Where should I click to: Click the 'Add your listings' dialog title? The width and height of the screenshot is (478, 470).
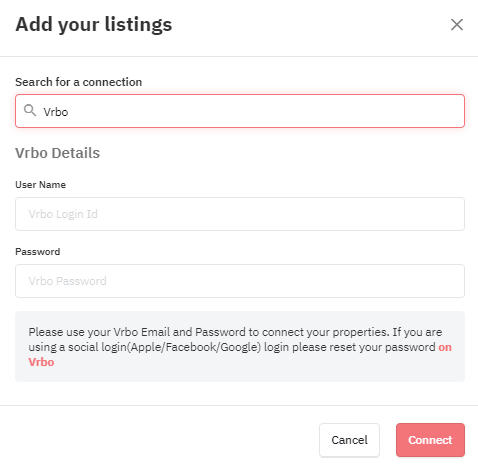[94, 25]
